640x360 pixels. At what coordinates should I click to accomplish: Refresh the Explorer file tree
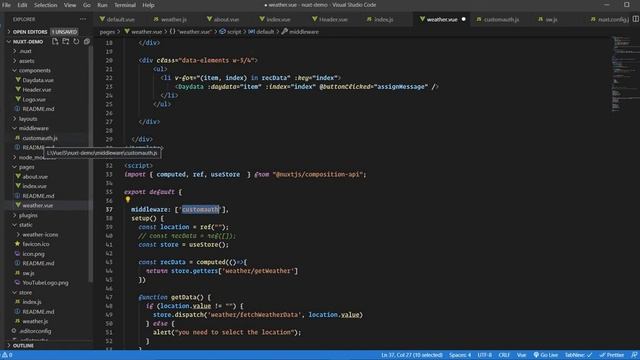(76, 41)
